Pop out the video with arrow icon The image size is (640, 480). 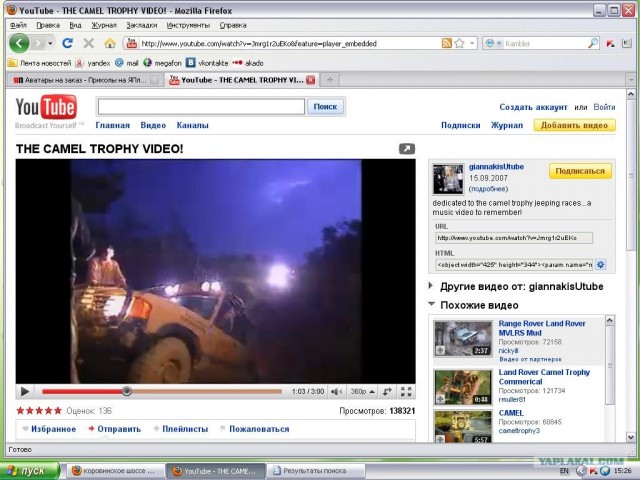(x=407, y=149)
